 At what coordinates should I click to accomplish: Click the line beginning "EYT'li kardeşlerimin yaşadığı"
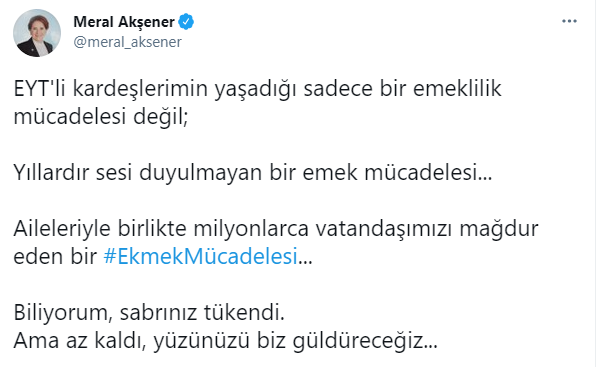pyautogui.click(x=258, y=89)
